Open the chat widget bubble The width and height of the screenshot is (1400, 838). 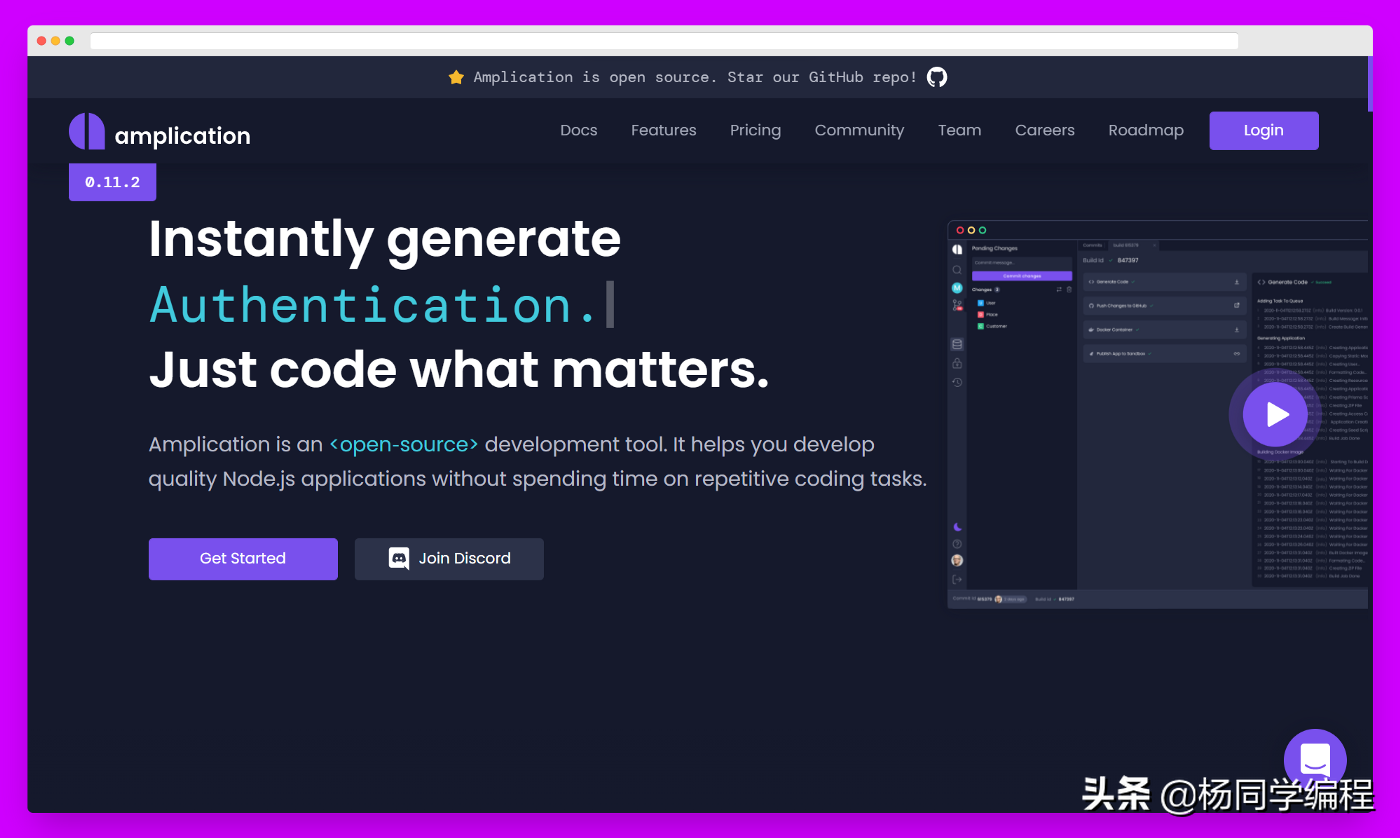pyautogui.click(x=1315, y=760)
